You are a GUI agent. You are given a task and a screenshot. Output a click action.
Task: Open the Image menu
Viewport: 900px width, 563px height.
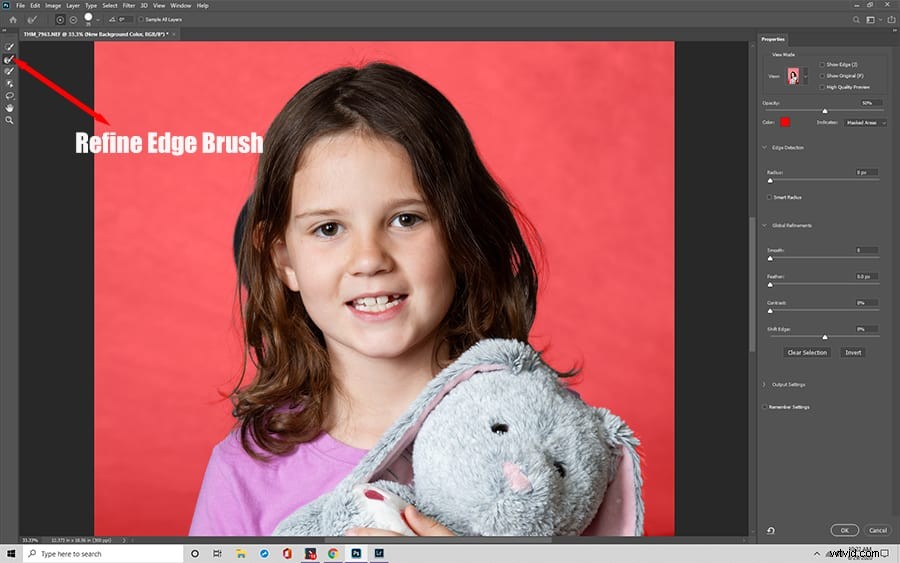[x=53, y=6]
